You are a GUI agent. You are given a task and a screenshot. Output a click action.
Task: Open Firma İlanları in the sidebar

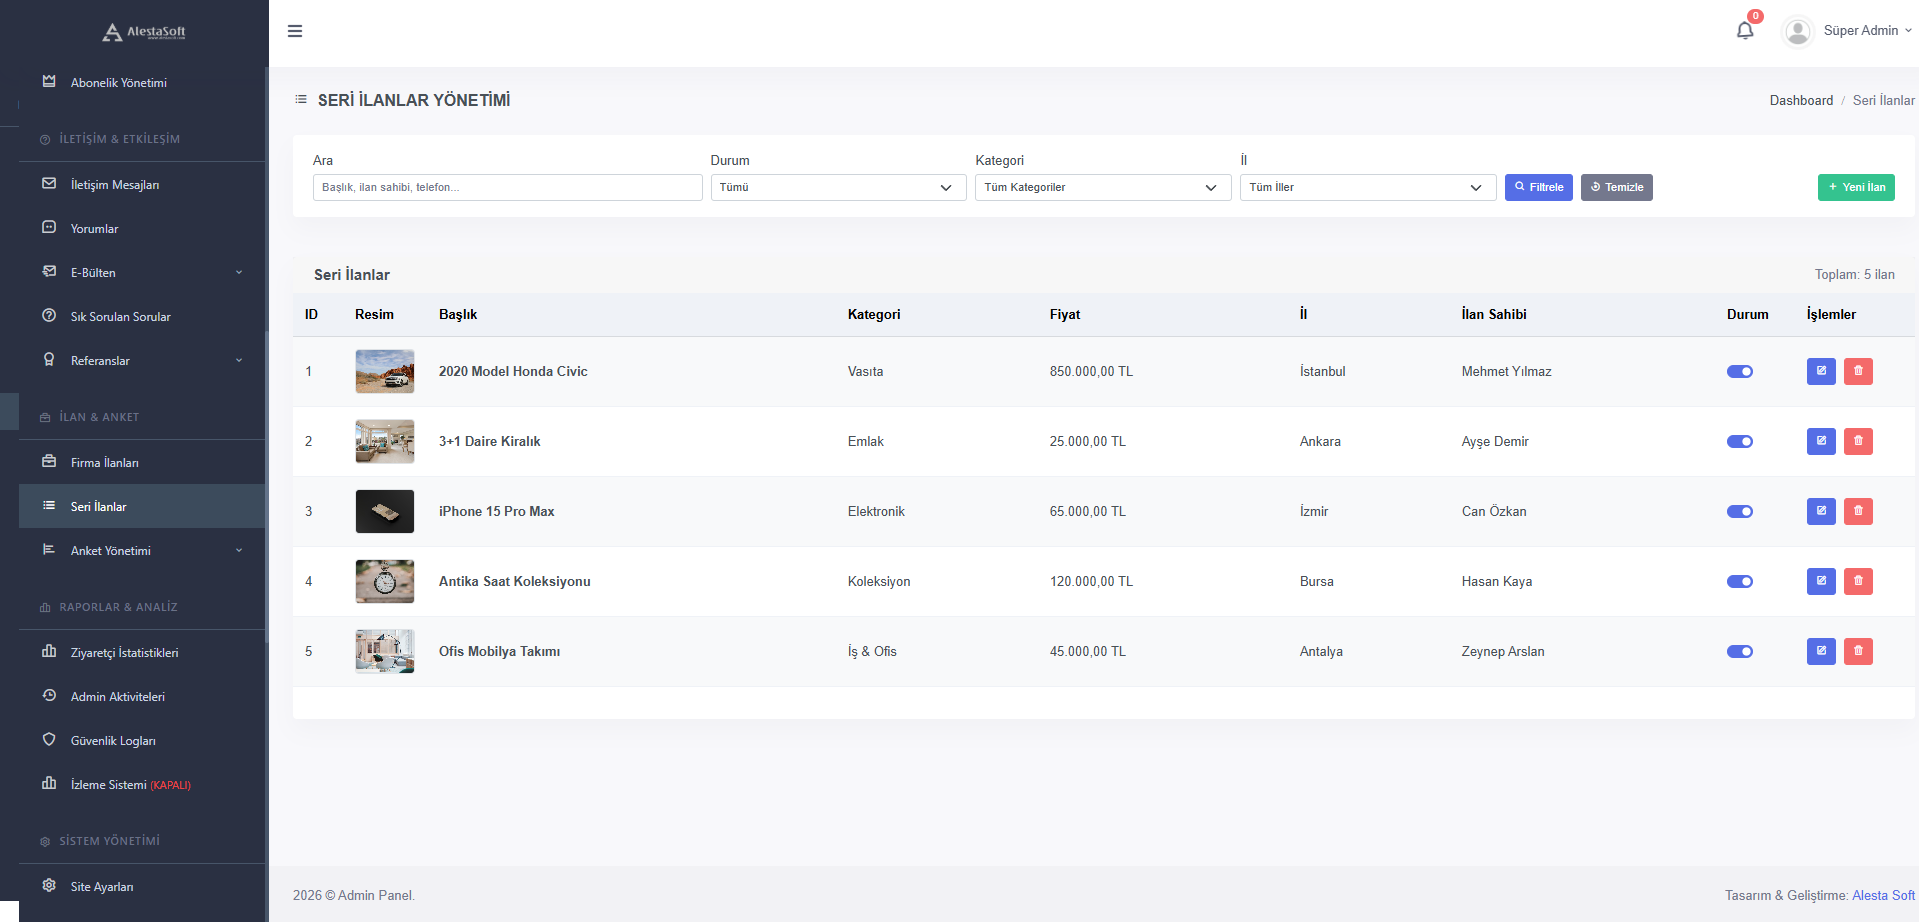coord(105,463)
